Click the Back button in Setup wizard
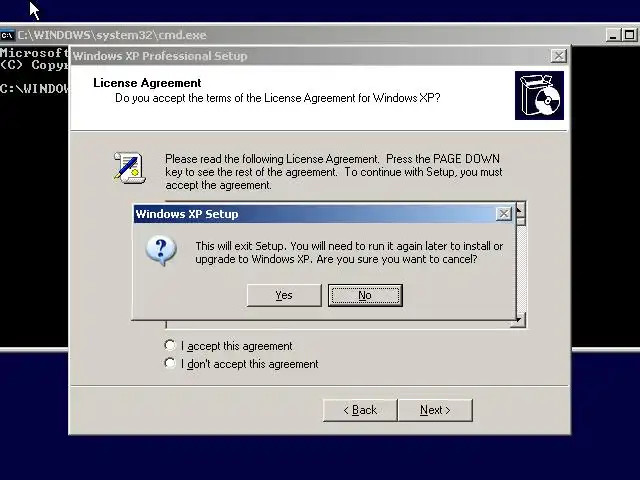Screen dimensions: 640x480 click(x=360, y=410)
